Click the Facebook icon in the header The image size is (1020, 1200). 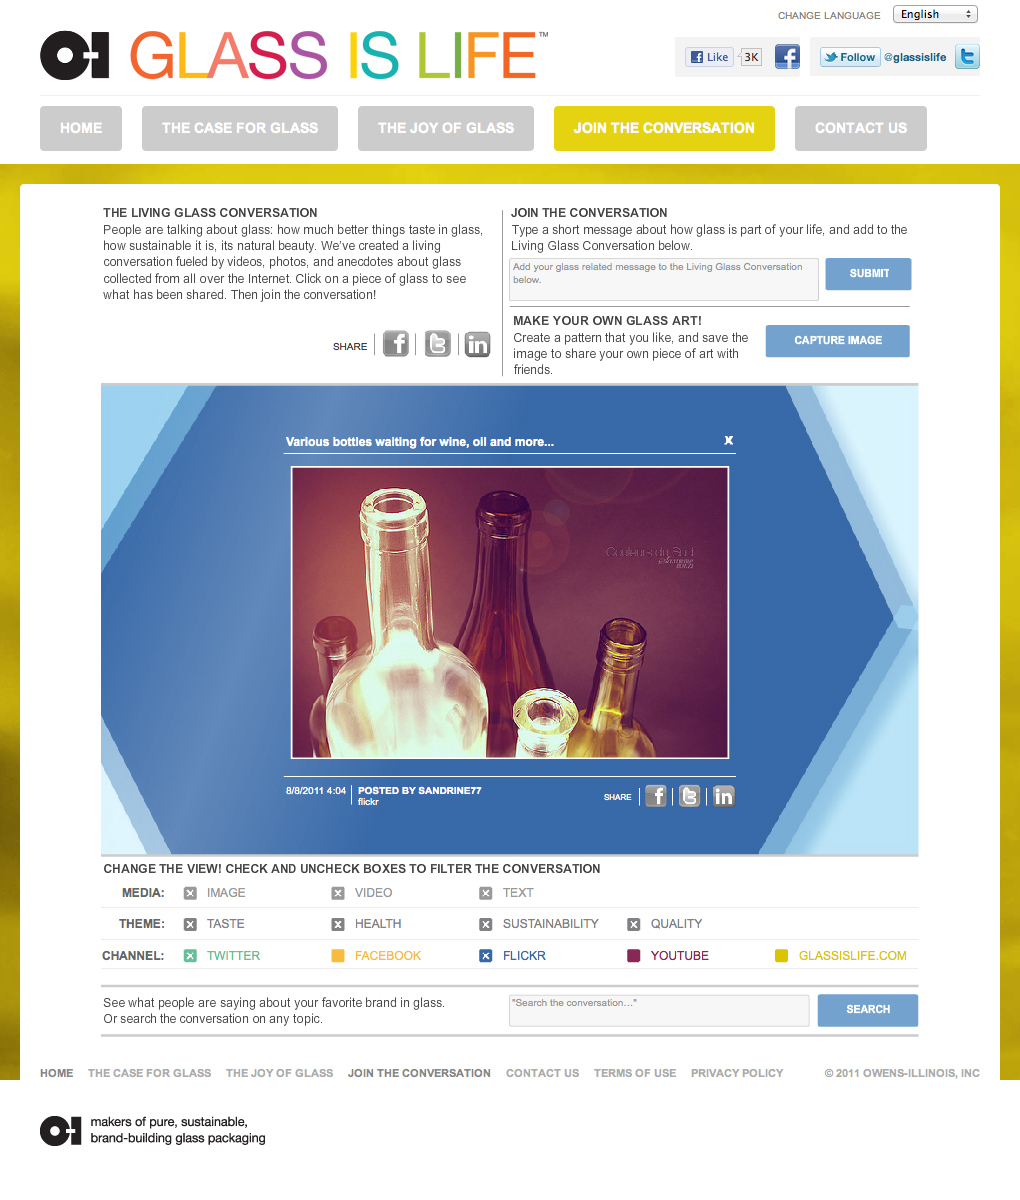coord(787,57)
